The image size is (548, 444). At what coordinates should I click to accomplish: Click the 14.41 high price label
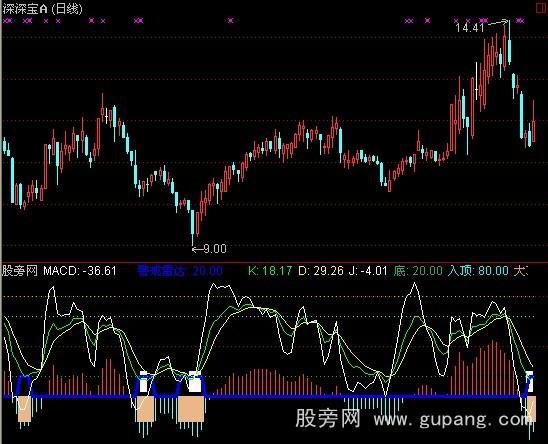click(470, 28)
